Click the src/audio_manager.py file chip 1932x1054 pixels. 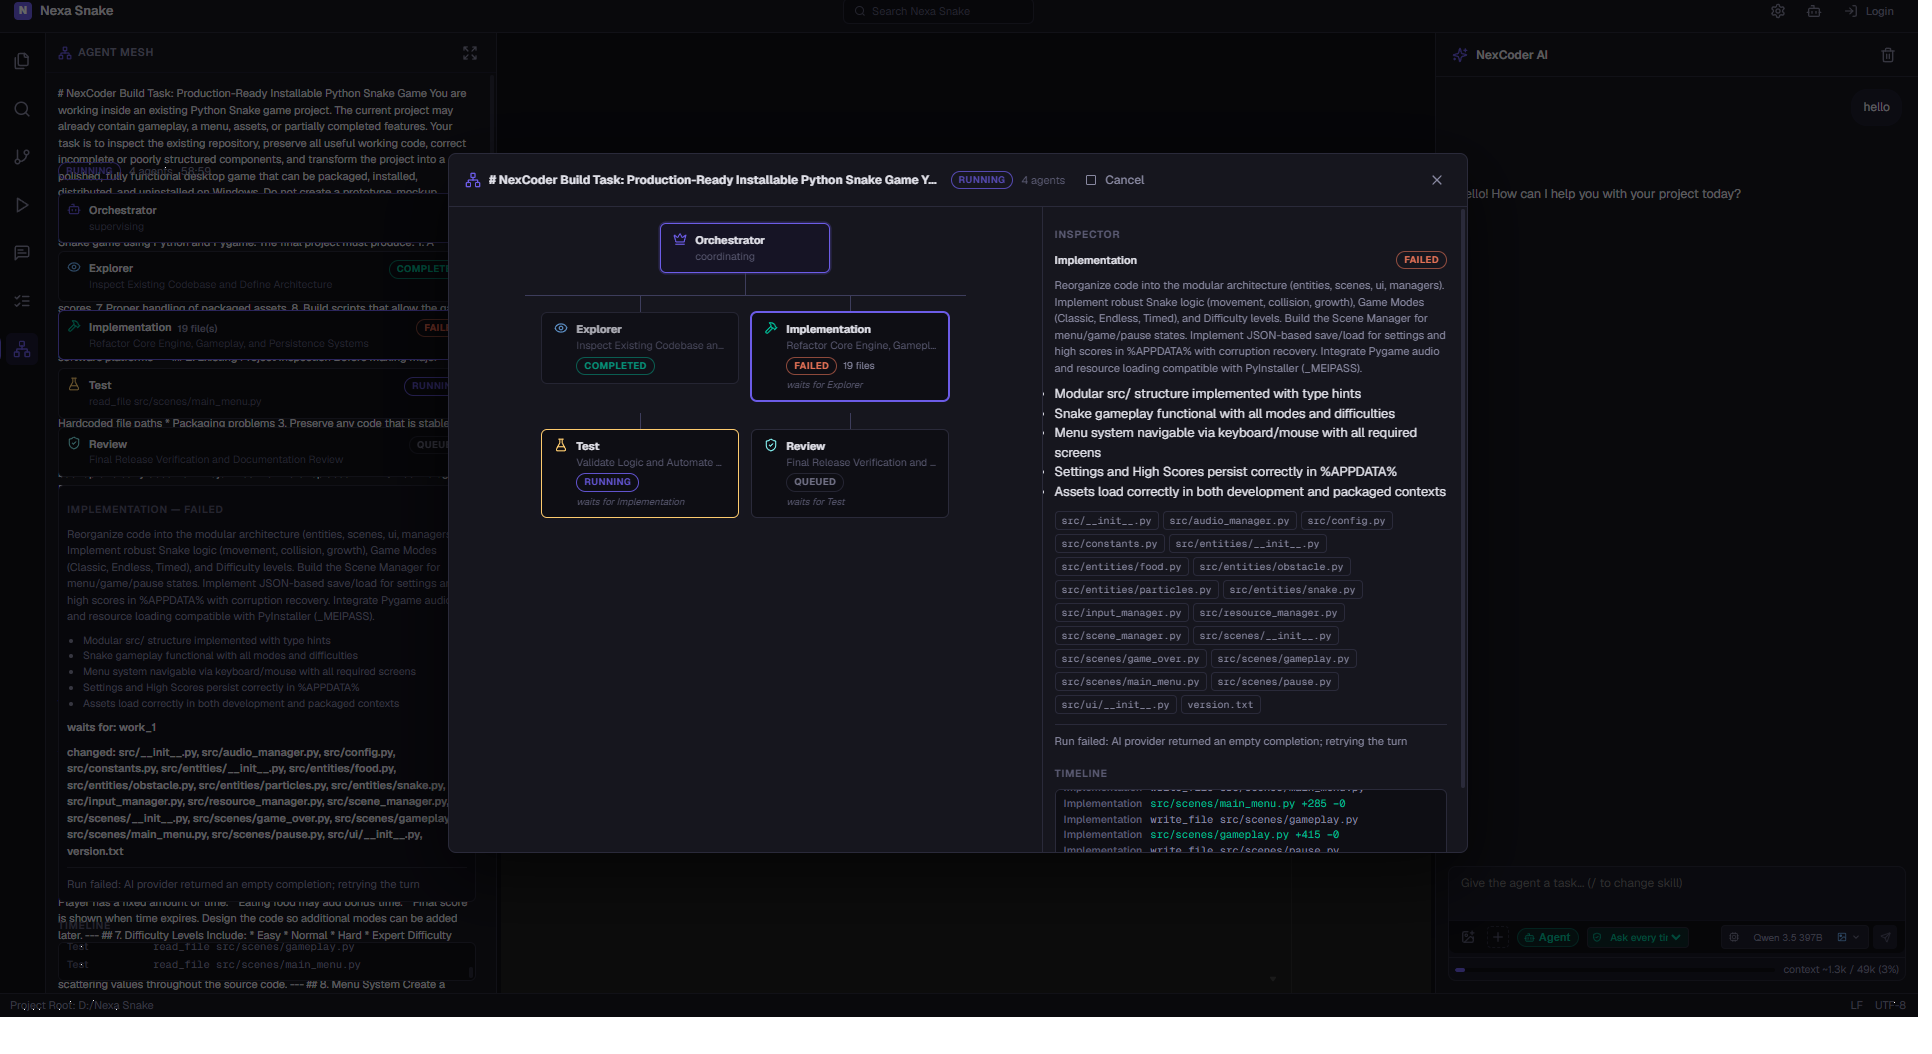1229,520
